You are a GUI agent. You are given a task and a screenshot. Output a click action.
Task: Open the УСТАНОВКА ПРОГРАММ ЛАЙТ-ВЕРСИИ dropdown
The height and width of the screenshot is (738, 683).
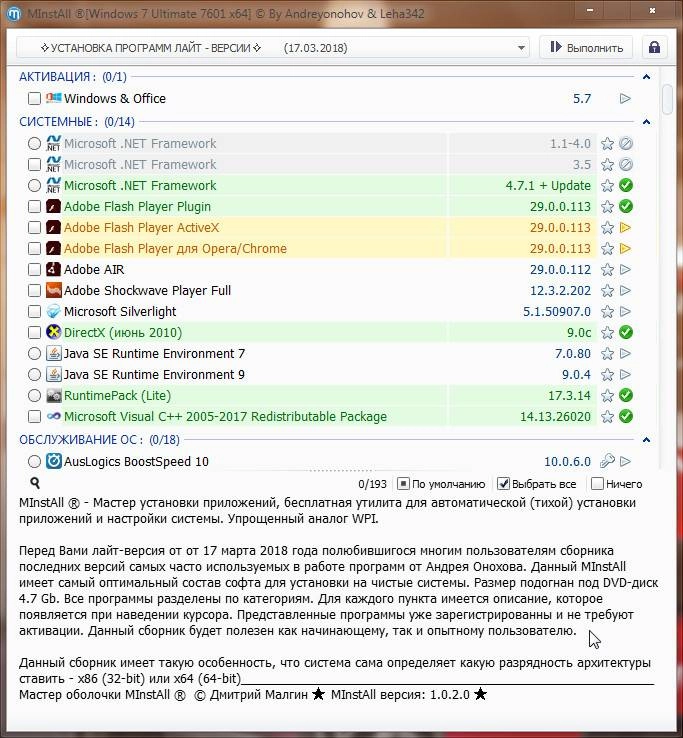[273, 48]
